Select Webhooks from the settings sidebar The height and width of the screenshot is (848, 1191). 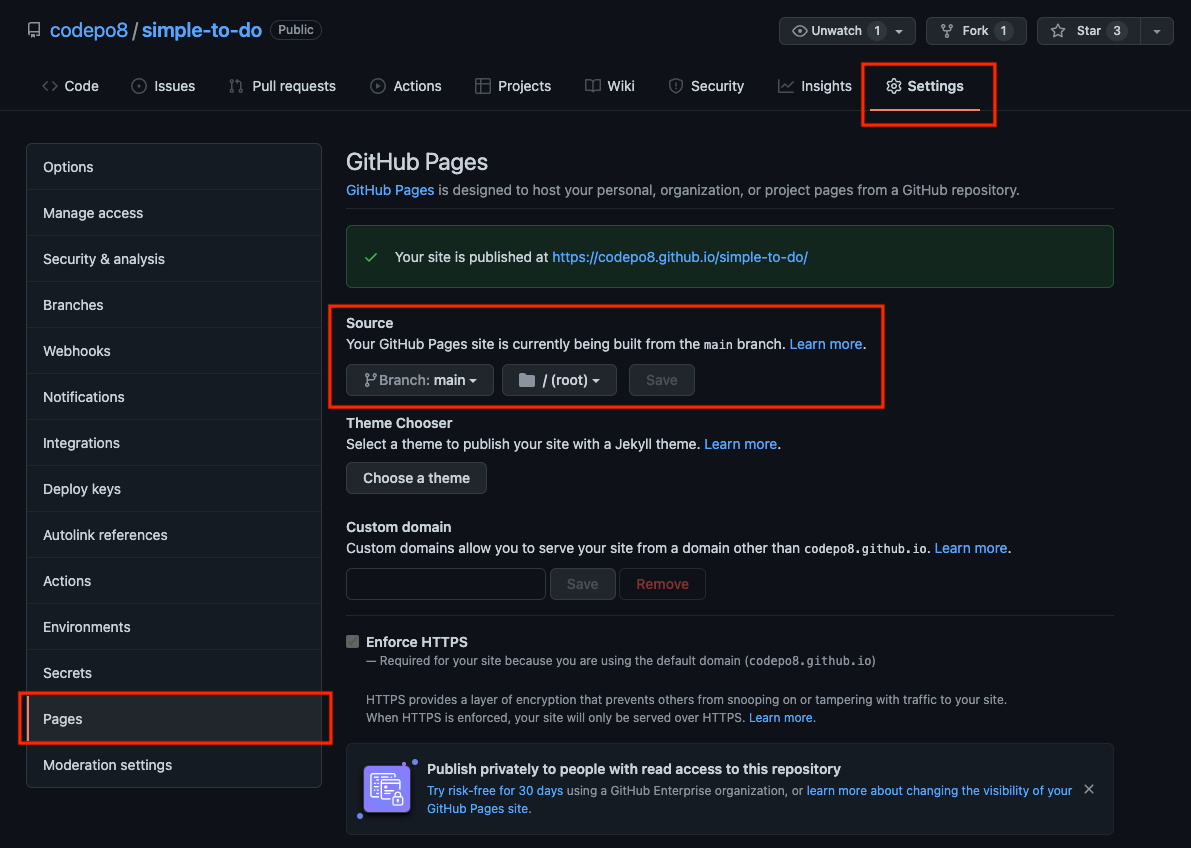pos(77,351)
